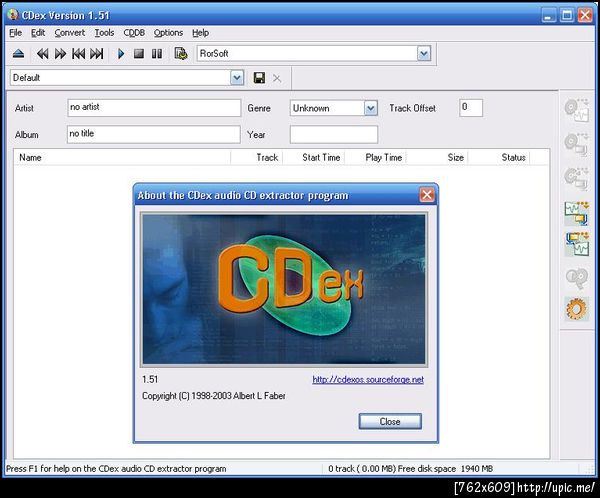The image size is (600, 498).
Task: Open the File menu
Action: 15,33
